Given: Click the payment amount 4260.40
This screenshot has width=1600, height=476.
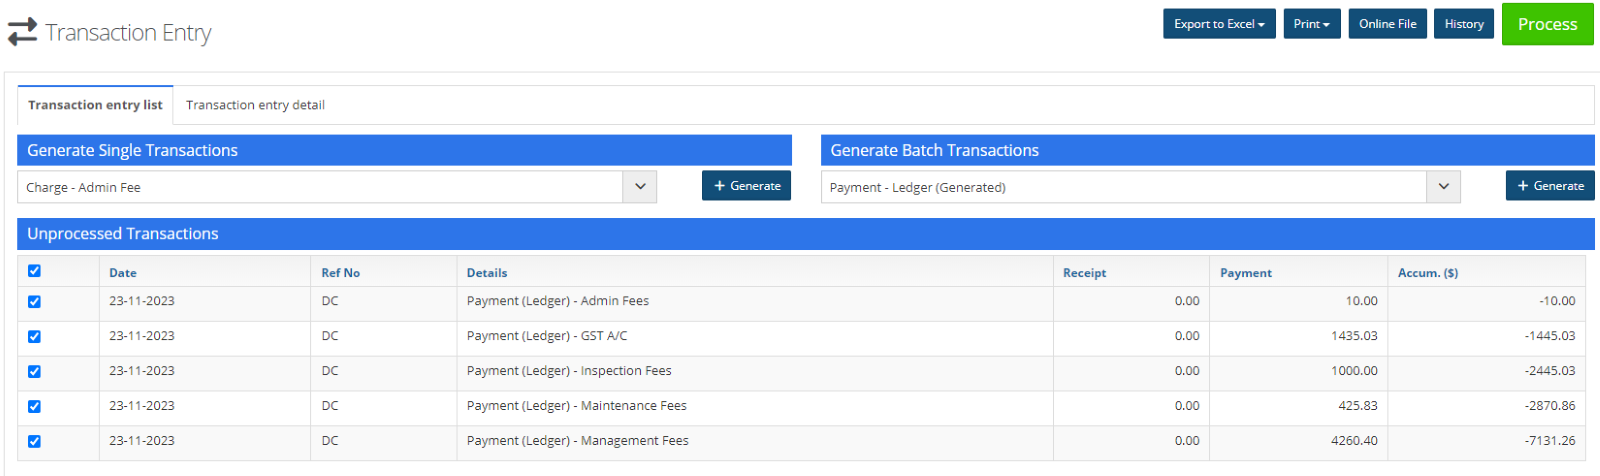Looking at the screenshot, I should 1354,441.
